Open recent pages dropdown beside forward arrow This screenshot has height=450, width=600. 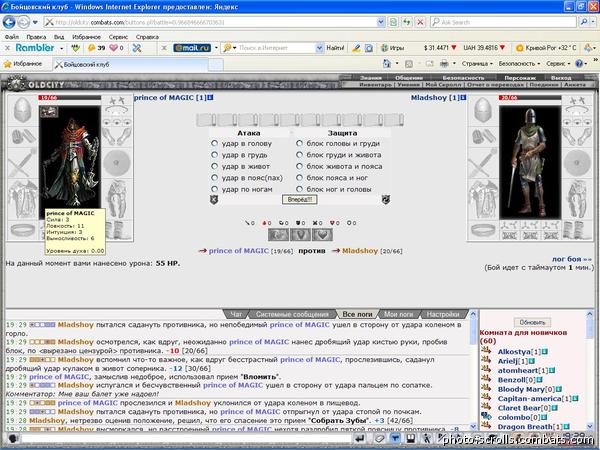[x=35, y=22]
